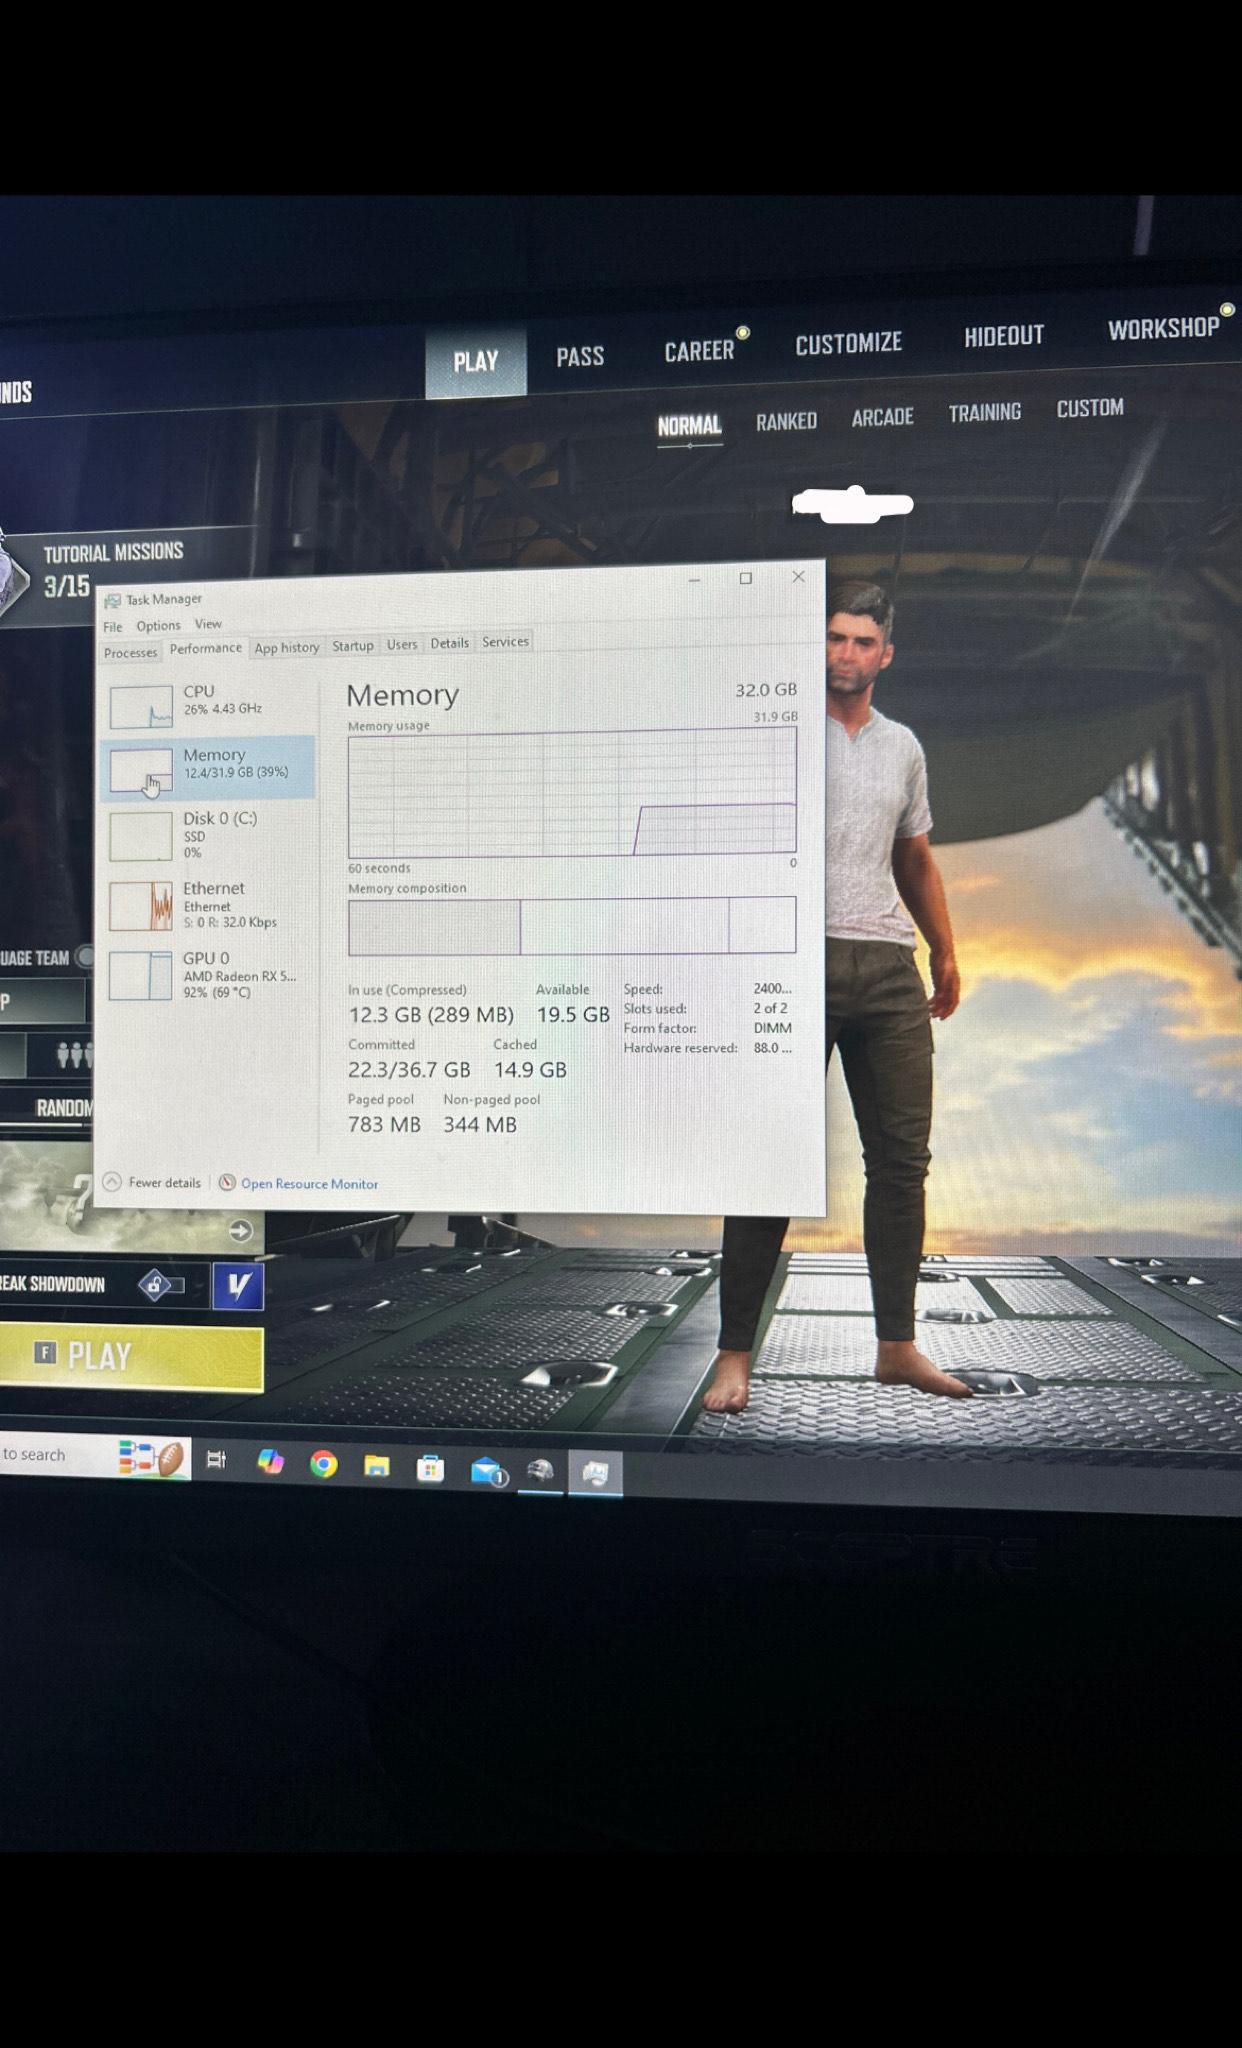The image size is (1242, 2048).
Task: Open the Task View icon on taskbar
Action: [x=216, y=1460]
